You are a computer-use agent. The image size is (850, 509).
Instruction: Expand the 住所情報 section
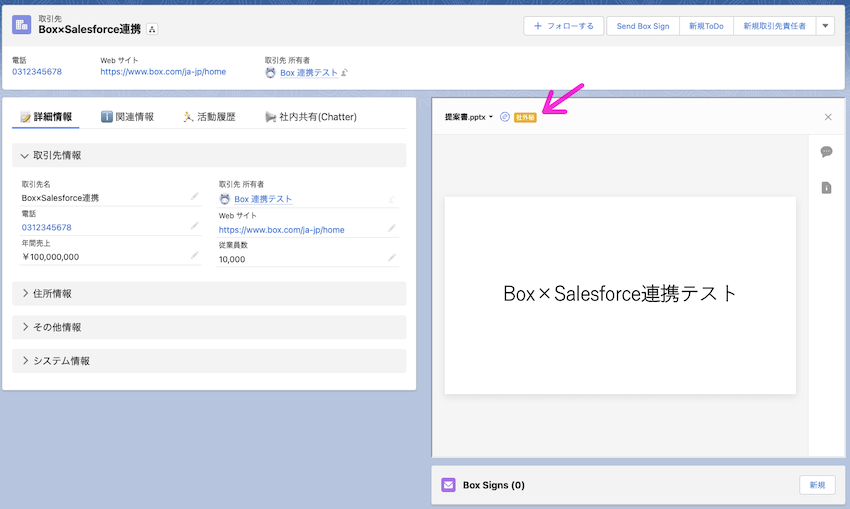pyautogui.click(x=209, y=293)
